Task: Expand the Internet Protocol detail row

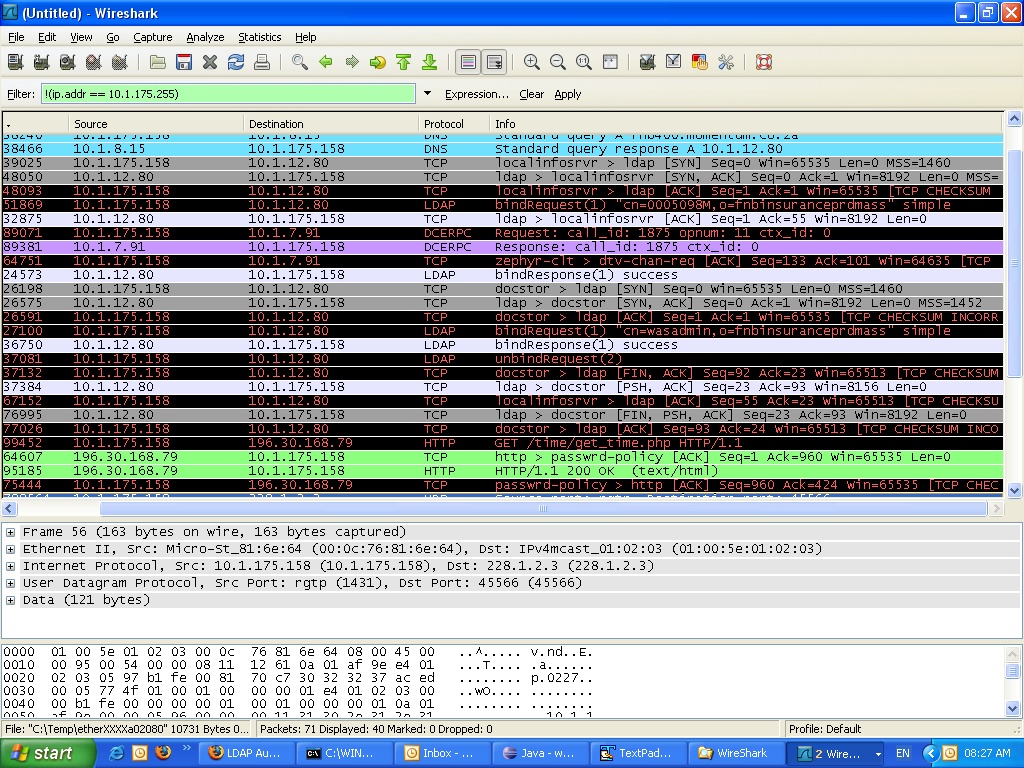Action: tap(9, 567)
